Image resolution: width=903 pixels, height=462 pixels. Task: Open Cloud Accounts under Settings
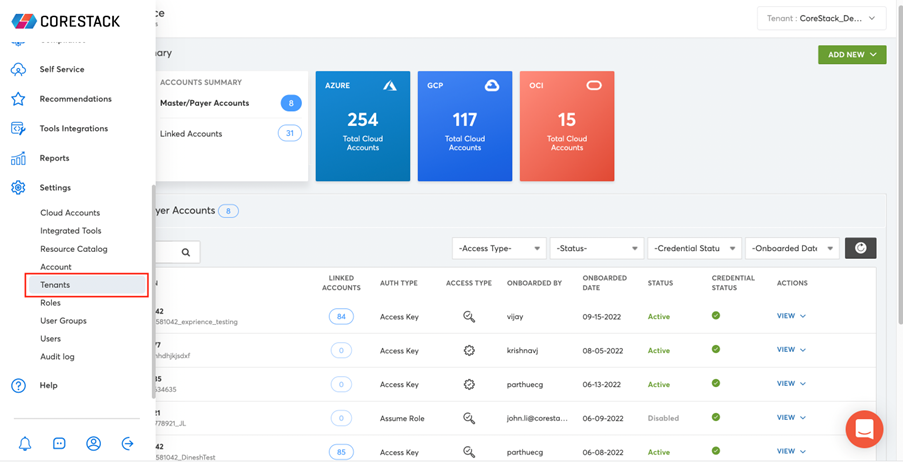click(x=70, y=213)
